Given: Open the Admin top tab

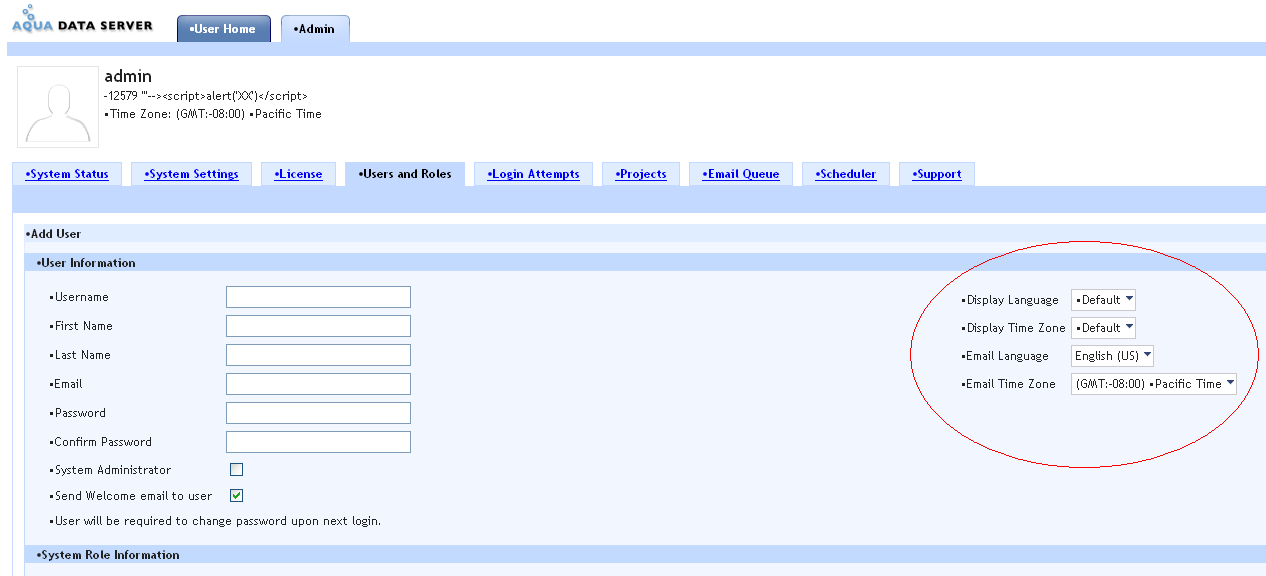Looking at the screenshot, I should (315, 29).
